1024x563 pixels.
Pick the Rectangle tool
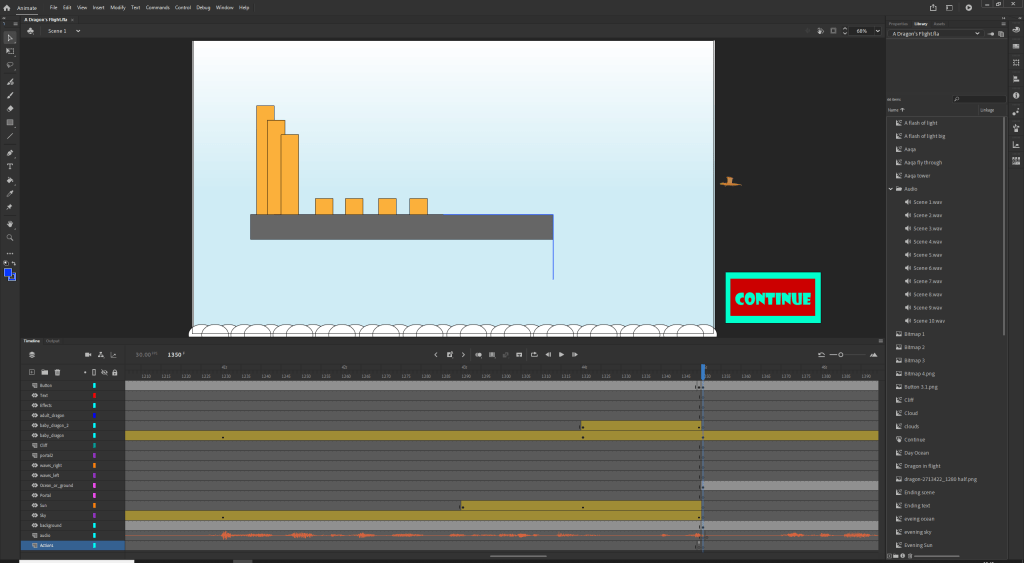(10, 122)
